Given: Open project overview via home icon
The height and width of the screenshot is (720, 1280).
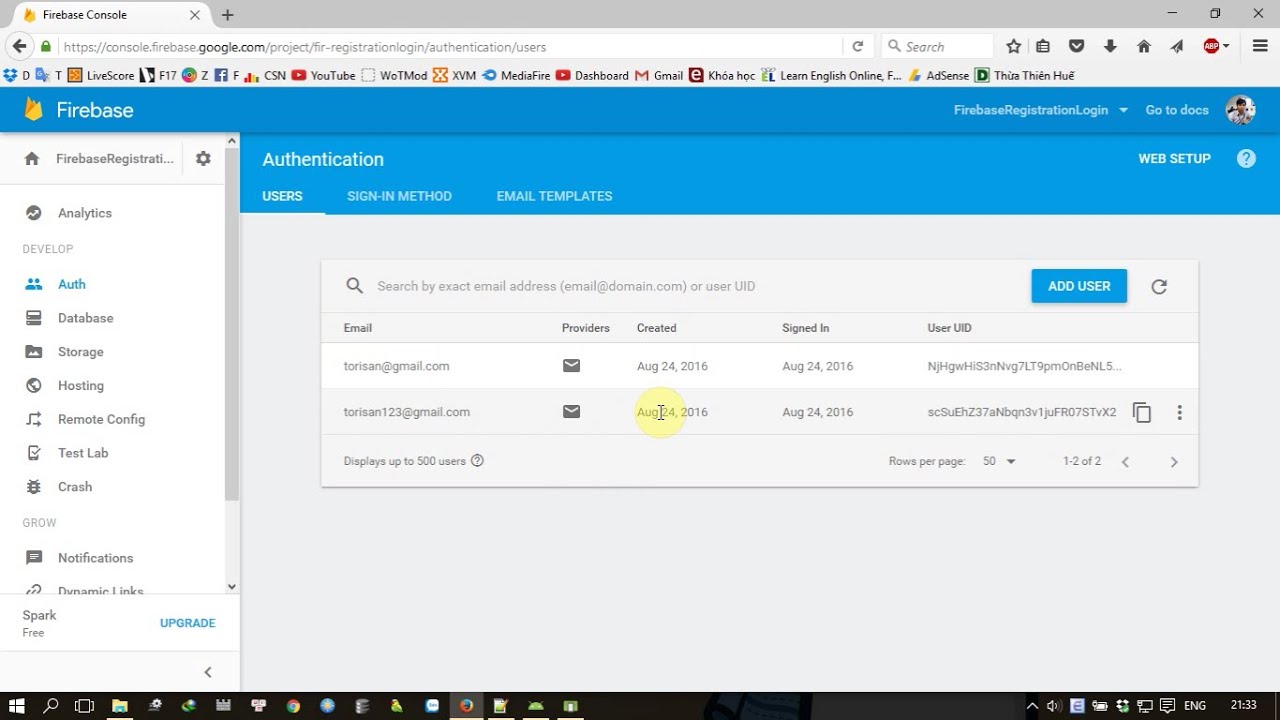Looking at the screenshot, I should point(32,159).
